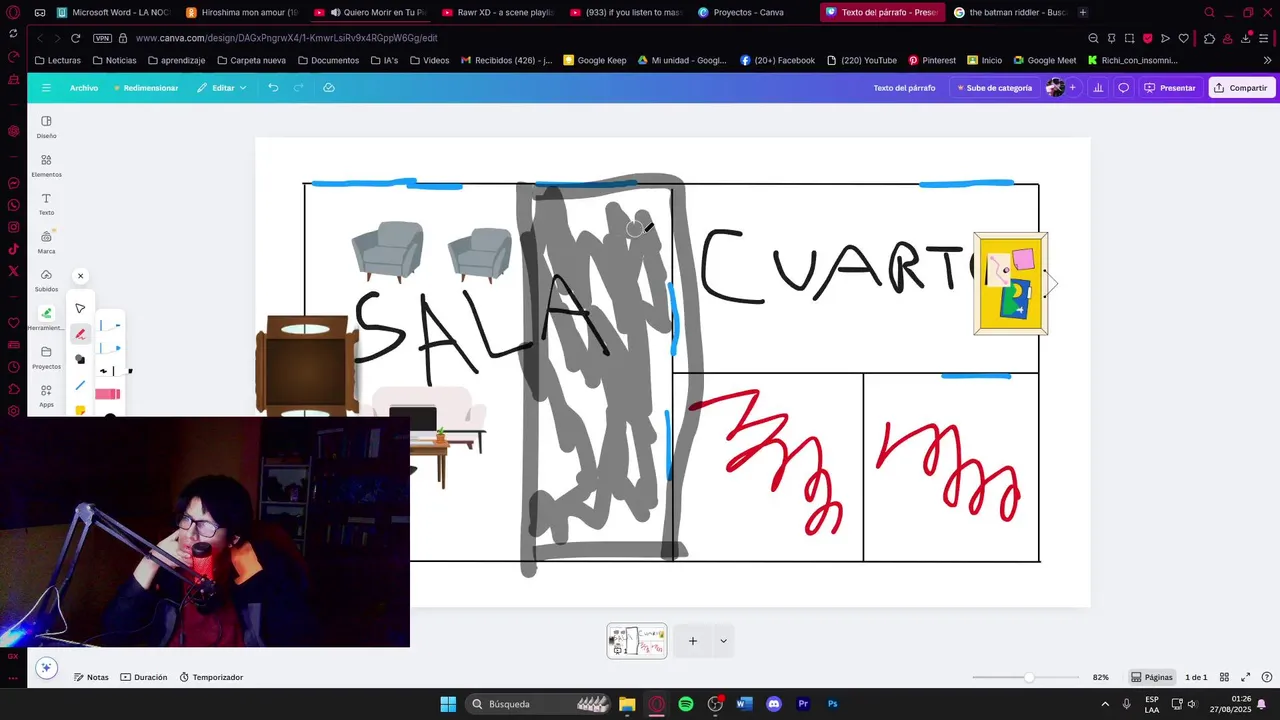Screen dimensions: 1280x720
Task: Open the Subidos uploads panel
Action: click(x=46, y=281)
